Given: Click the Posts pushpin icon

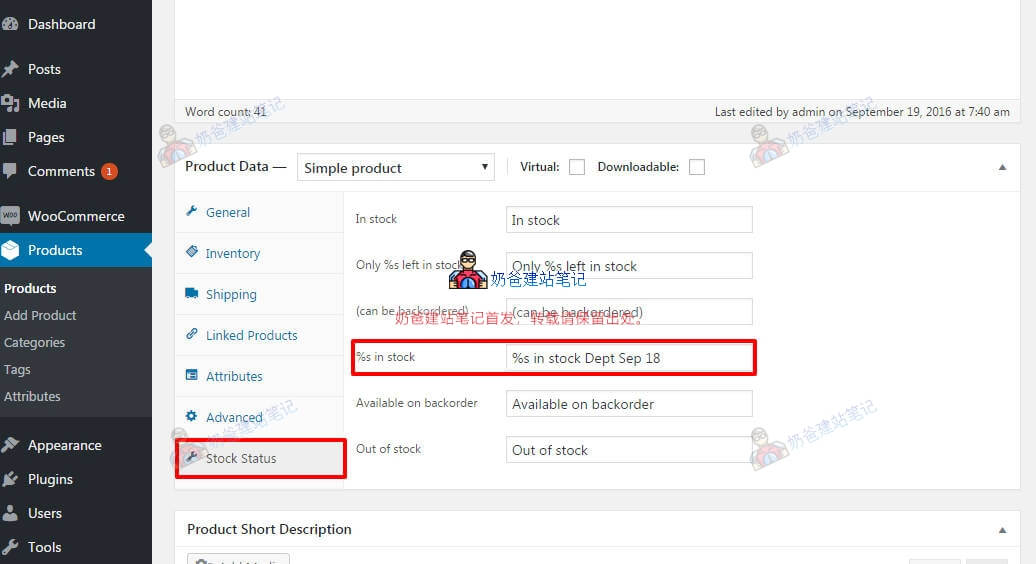Looking at the screenshot, I should click(10, 69).
